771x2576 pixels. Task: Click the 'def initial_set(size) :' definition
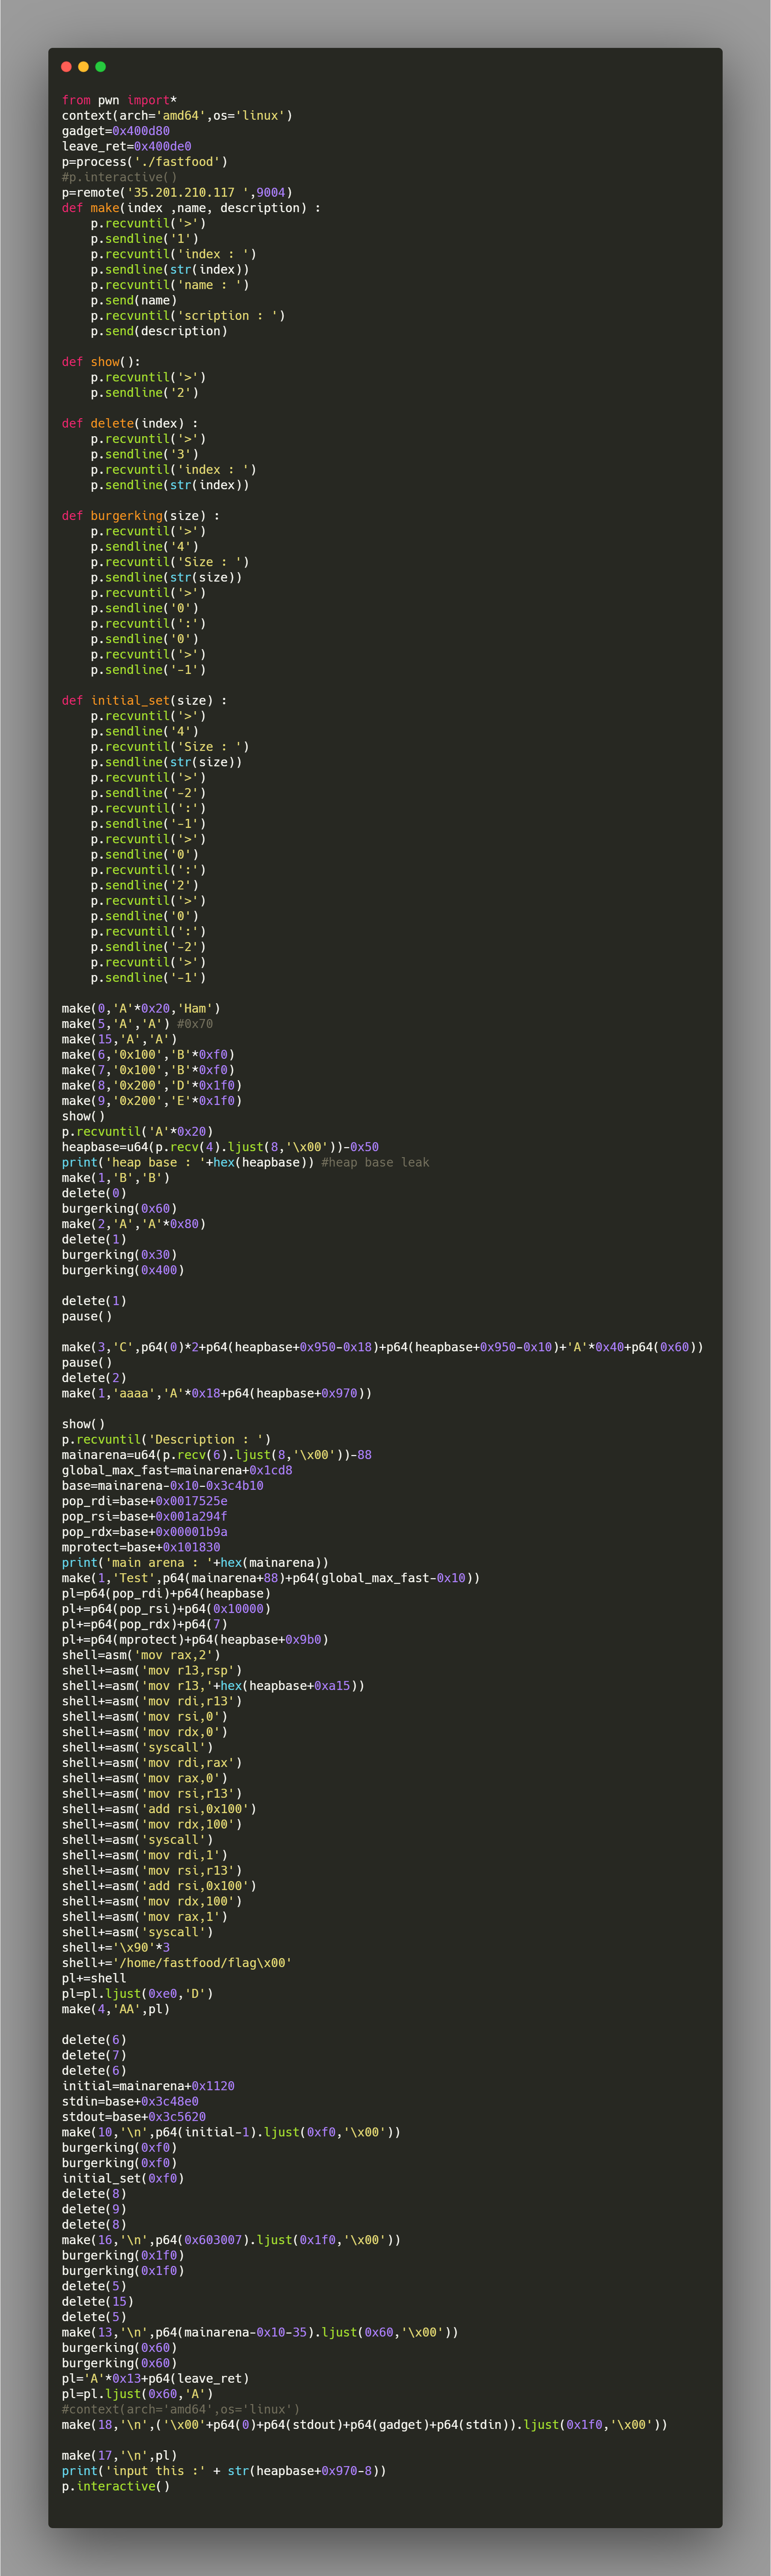tap(144, 701)
